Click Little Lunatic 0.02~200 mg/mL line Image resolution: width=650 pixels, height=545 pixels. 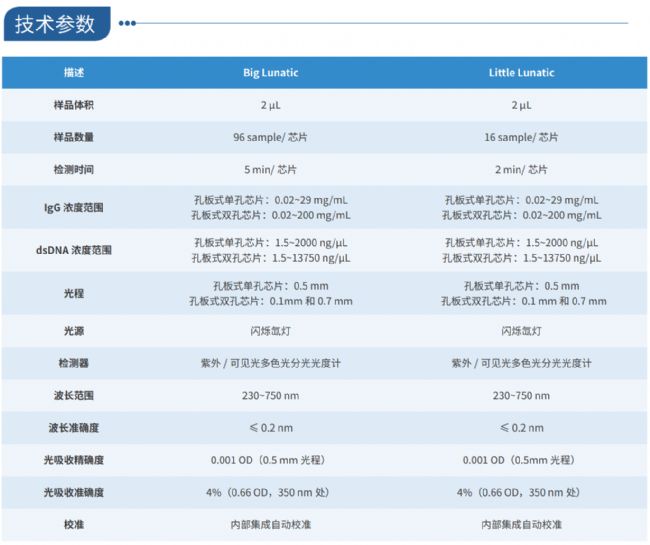pos(521,216)
